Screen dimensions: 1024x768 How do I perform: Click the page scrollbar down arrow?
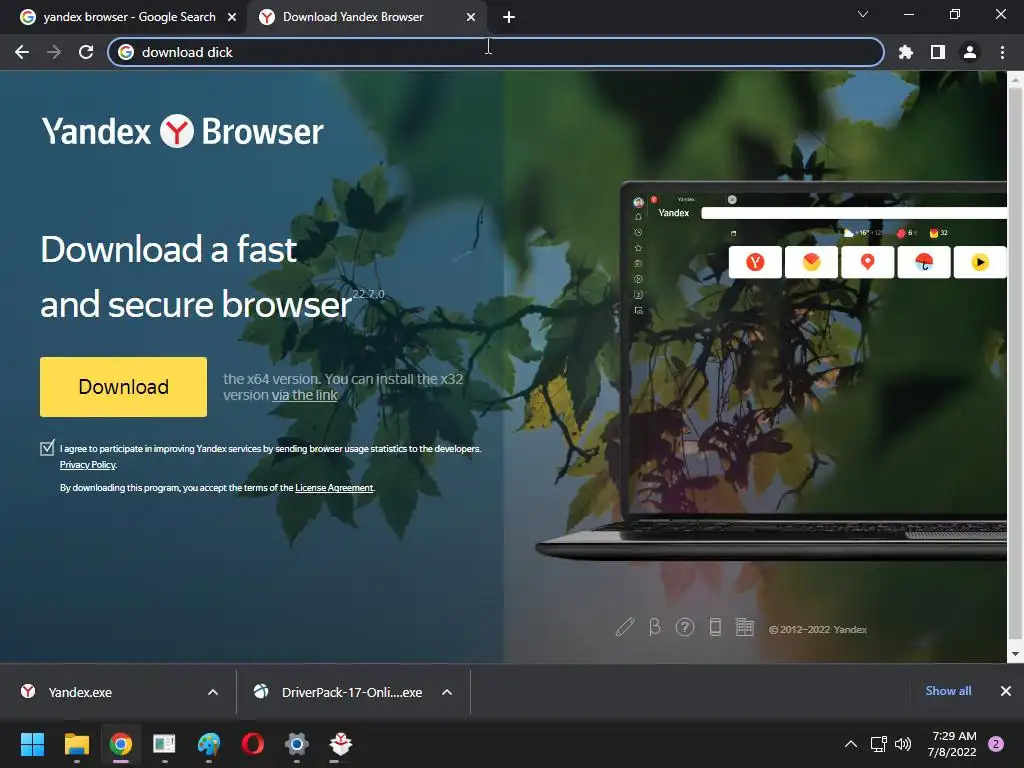click(1016, 654)
